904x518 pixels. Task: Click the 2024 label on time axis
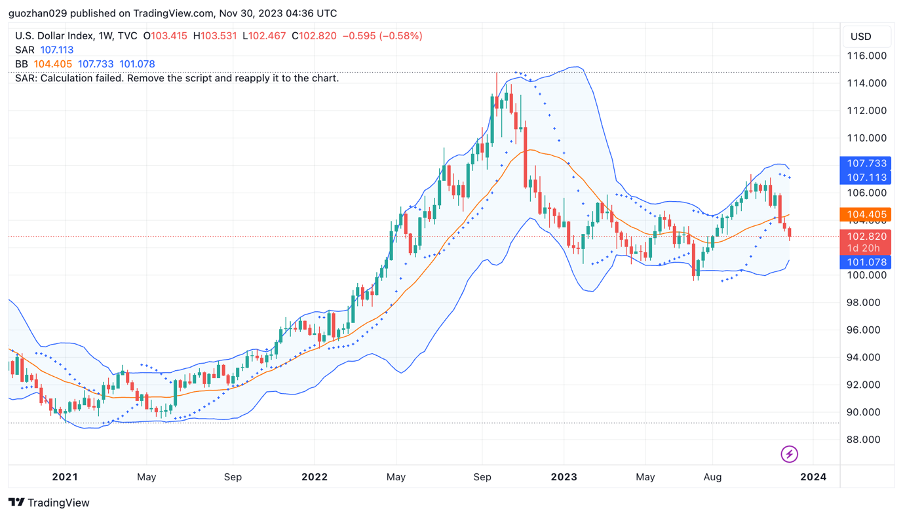click(x=813, y=477)
